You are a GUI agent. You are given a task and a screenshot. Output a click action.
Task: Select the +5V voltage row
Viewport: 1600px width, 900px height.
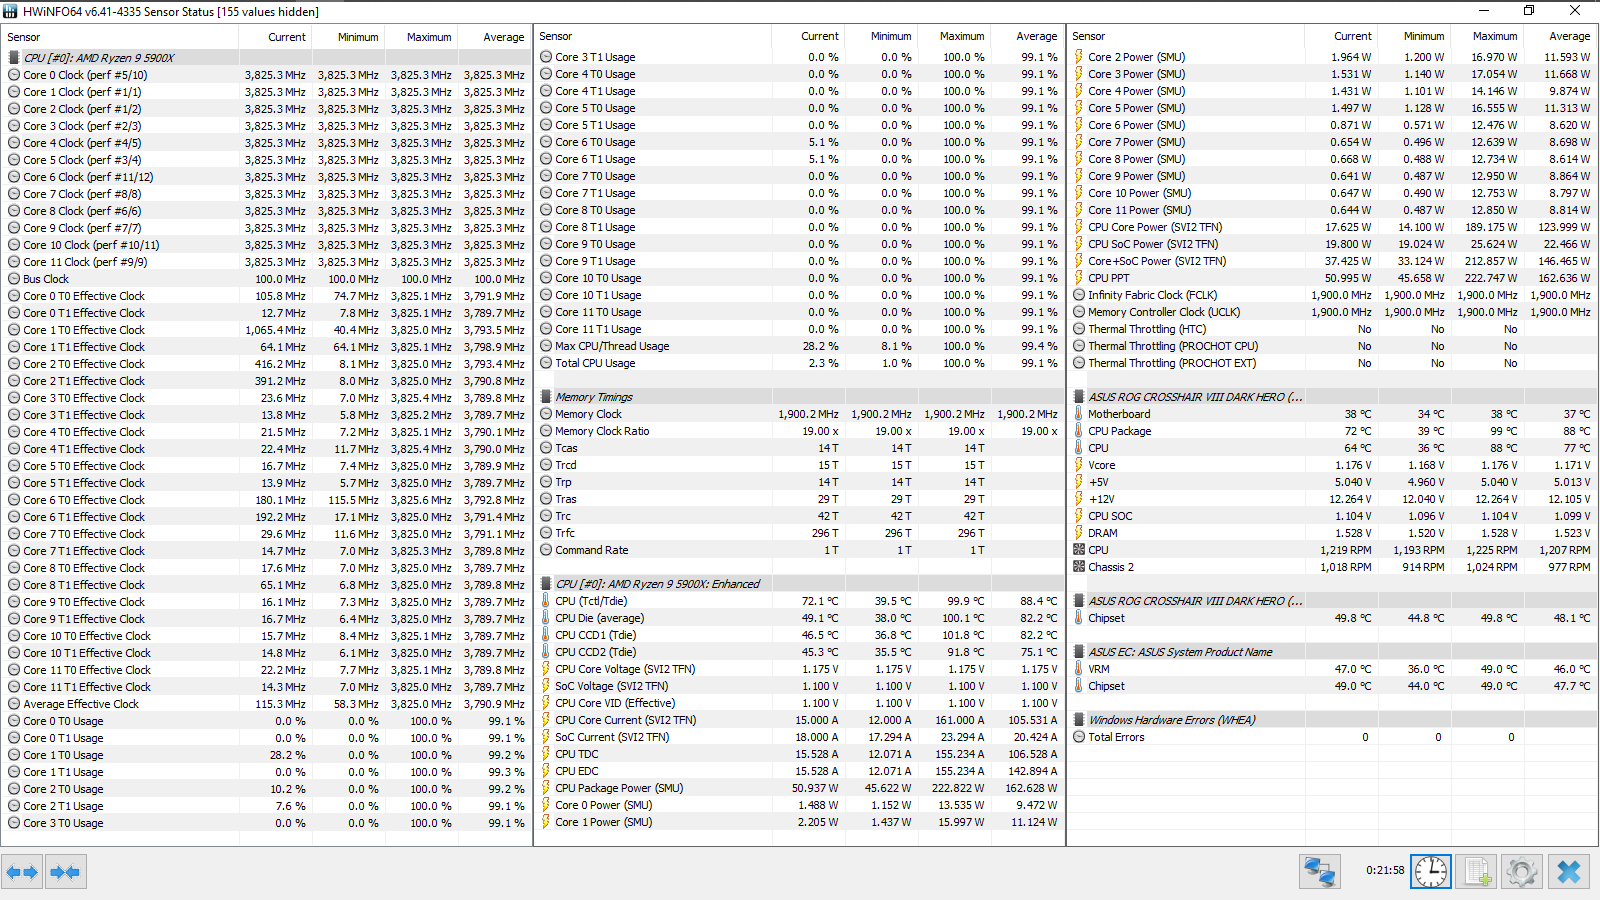1332,482
